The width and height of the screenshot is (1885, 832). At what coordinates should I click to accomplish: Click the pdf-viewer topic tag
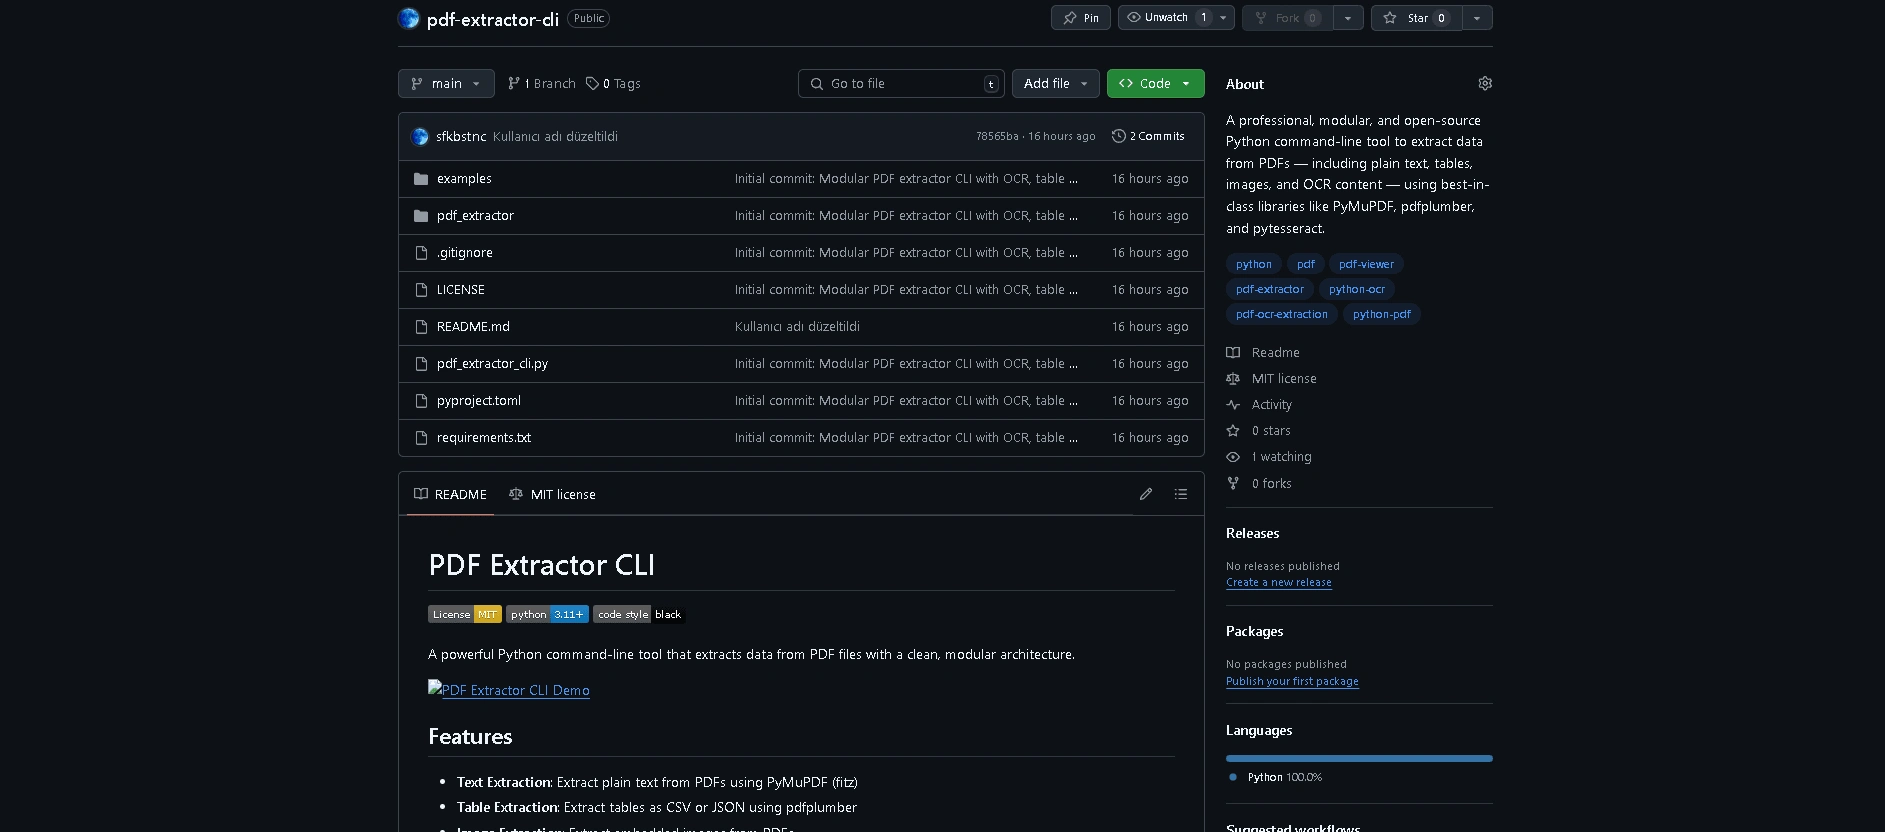tap(1366, 264)
